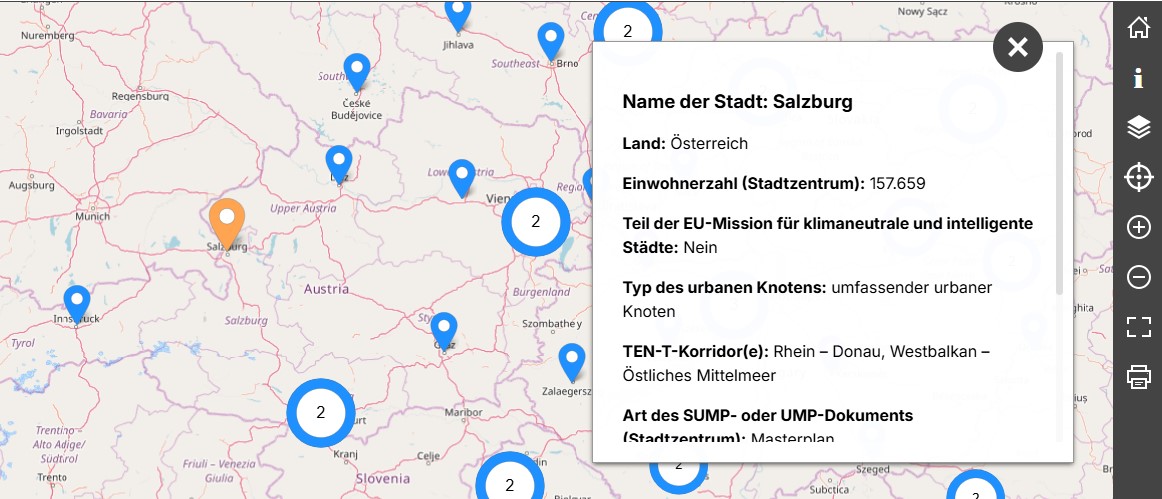
Task: Expand the cluster of 2 near Vienna
Action: click(535, 221)
